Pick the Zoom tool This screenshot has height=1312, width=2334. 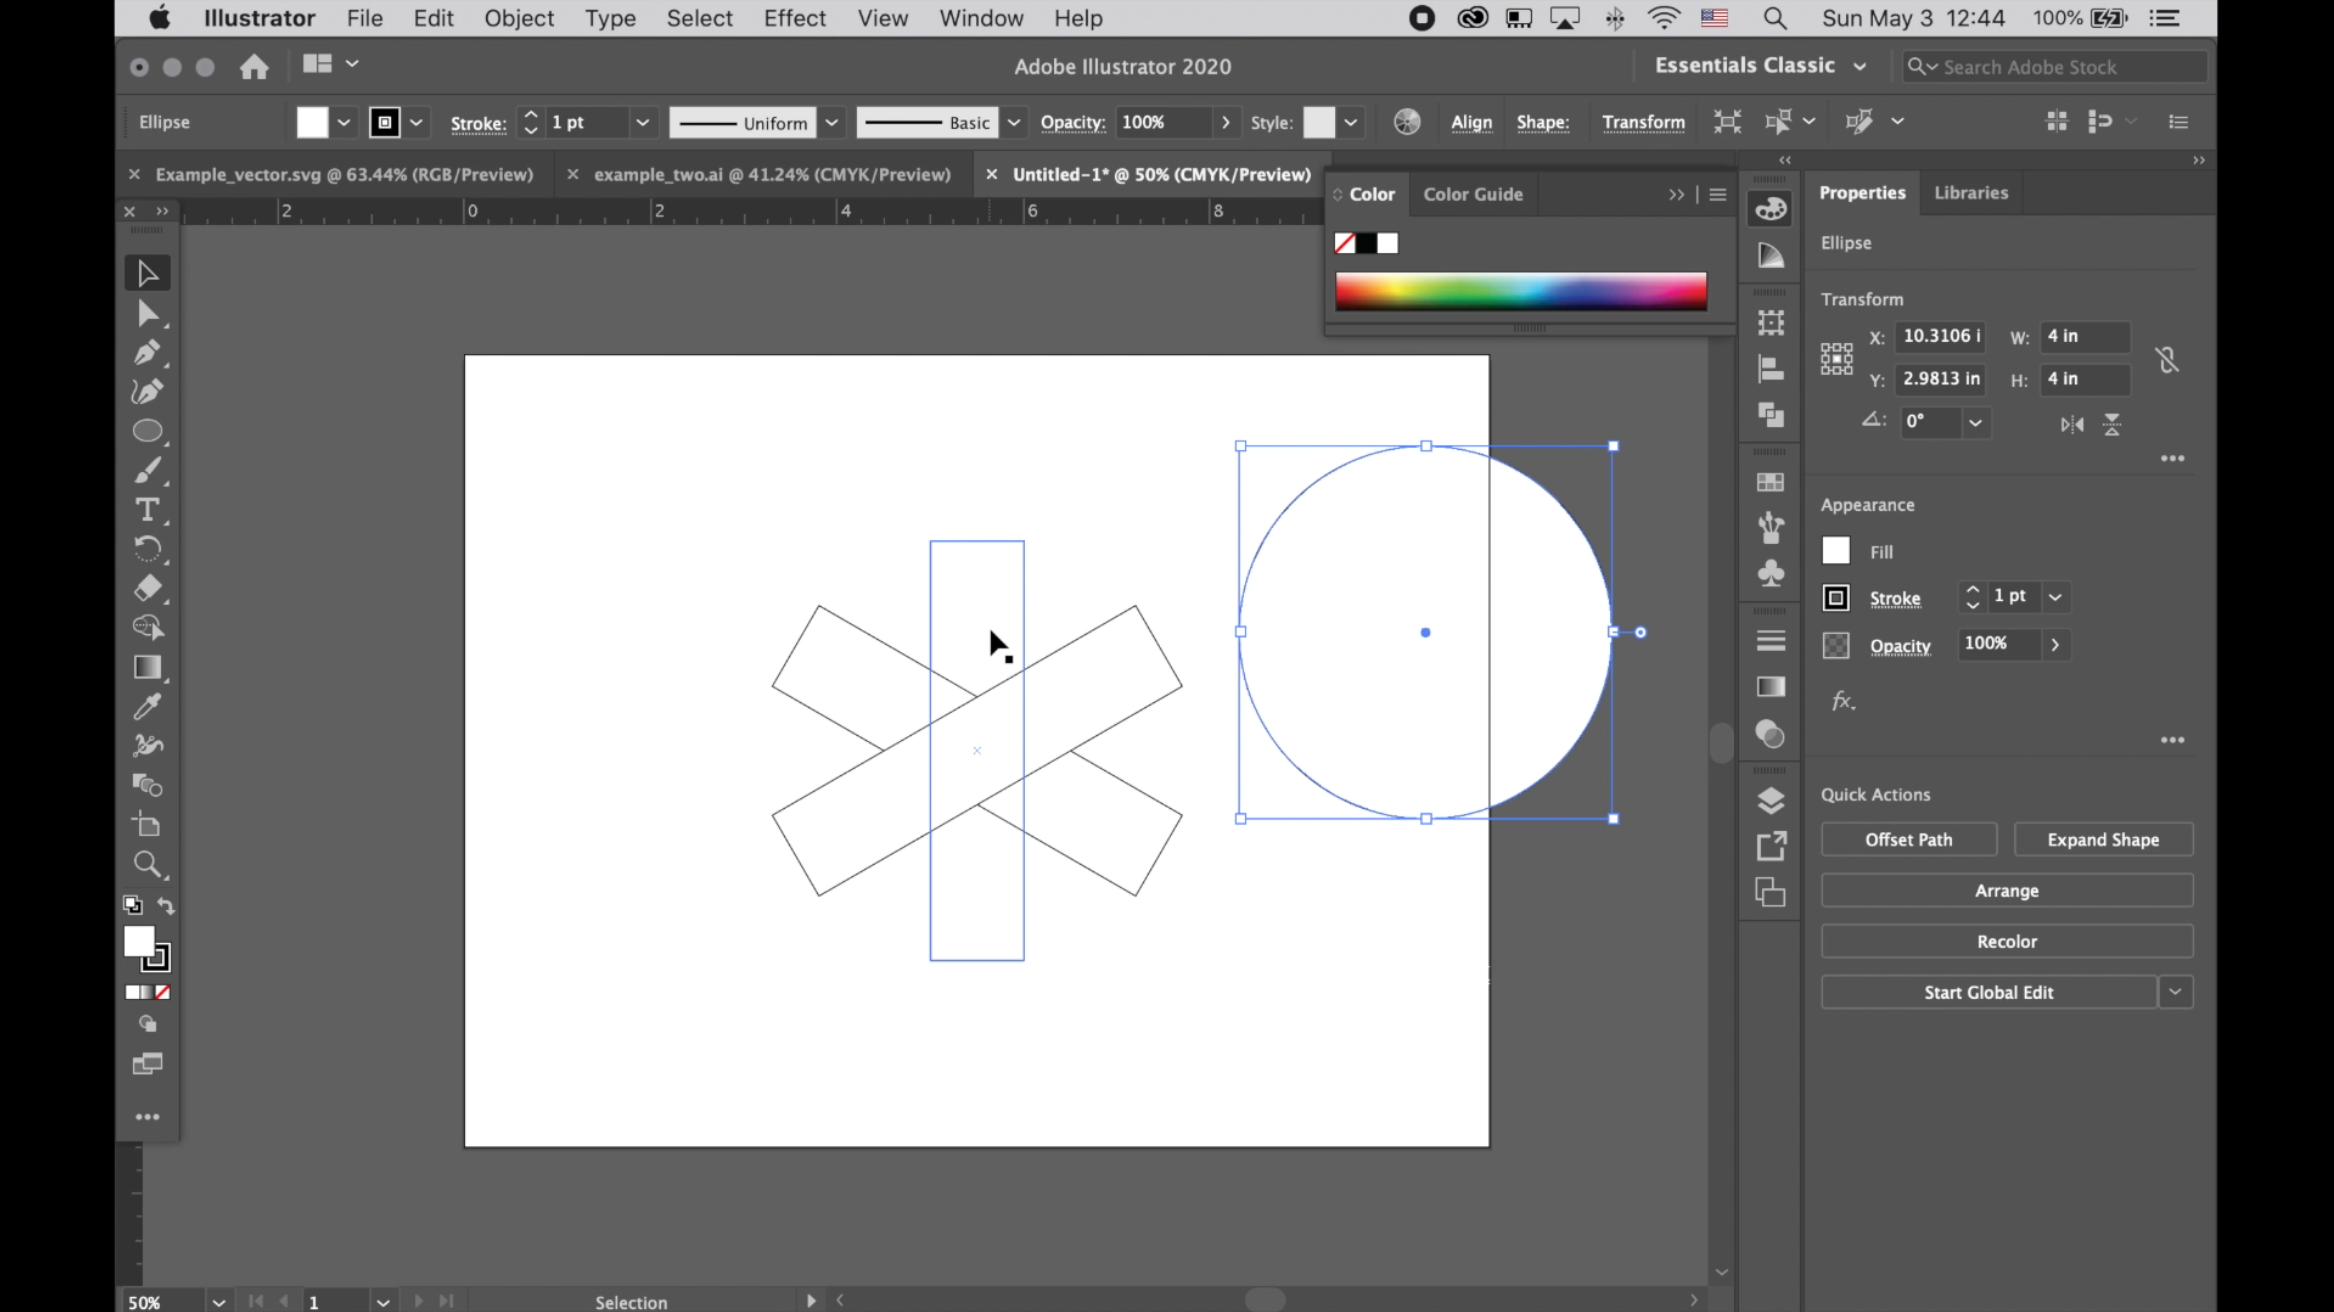[147, 864]
